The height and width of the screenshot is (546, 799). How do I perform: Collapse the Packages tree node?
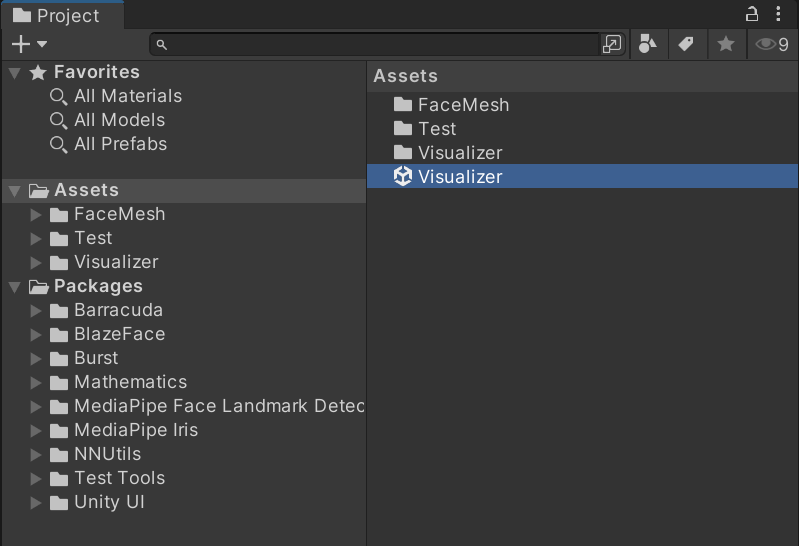pos(15,287)
